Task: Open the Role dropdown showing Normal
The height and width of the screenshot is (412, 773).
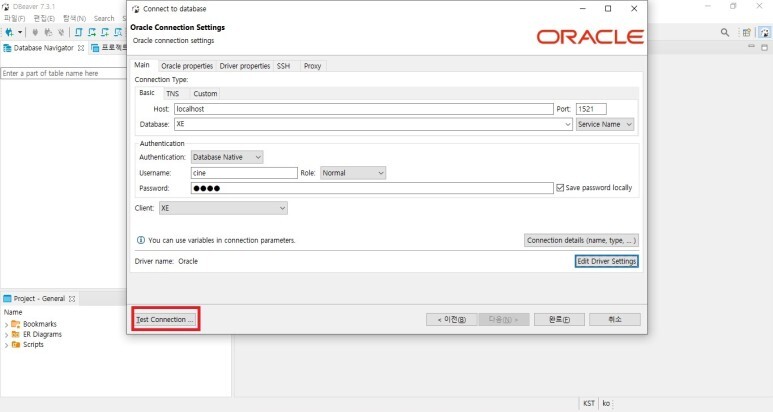Action: (353, 173)
